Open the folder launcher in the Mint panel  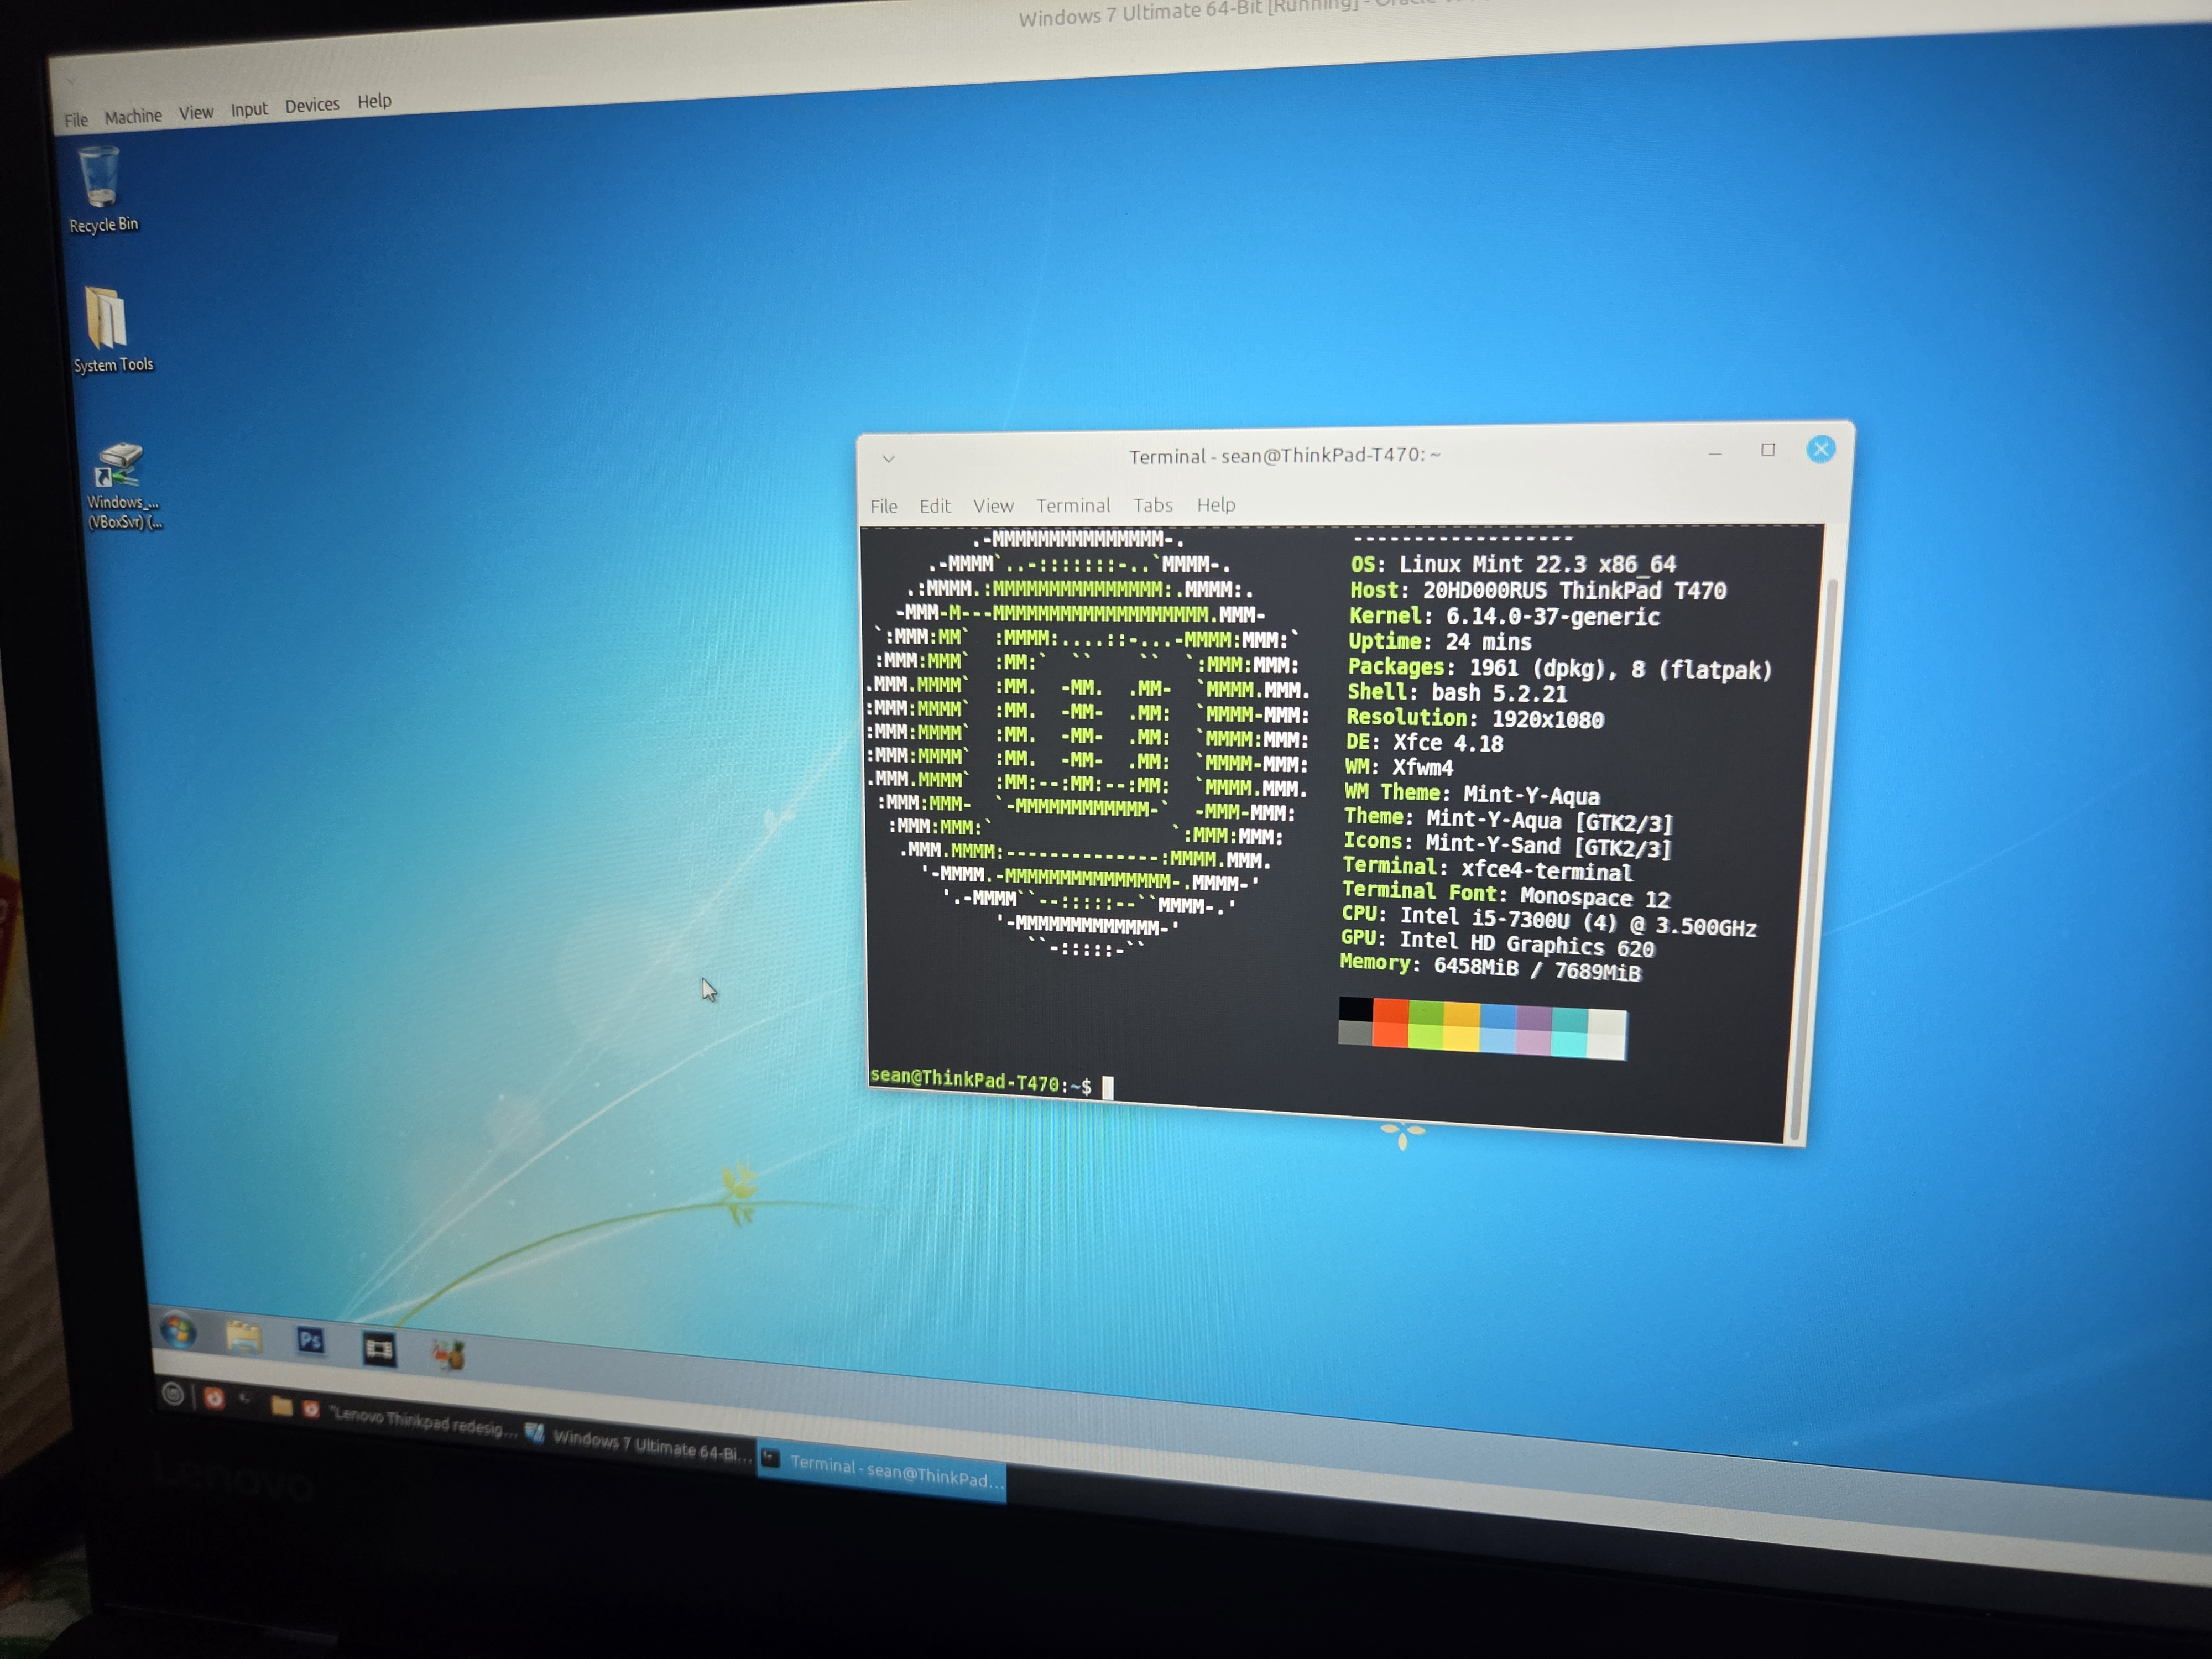(282, 1407)
